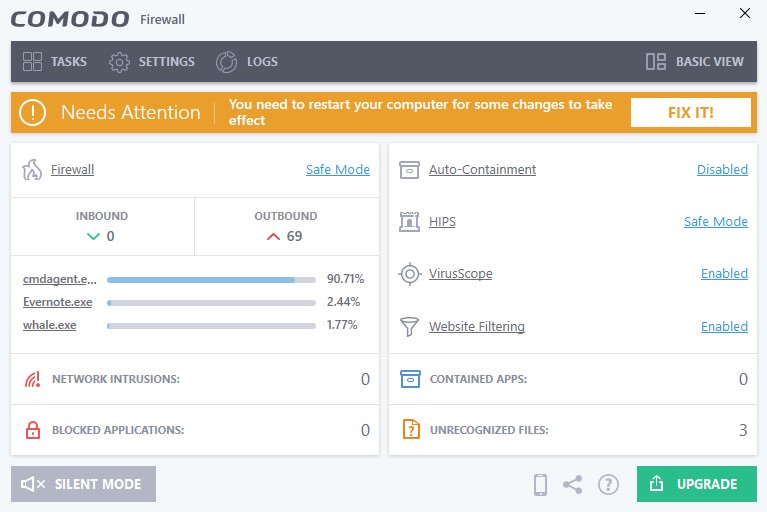The height and width of the screenshot is (512, 767).
Task: Click the restart computer warning message
Action: point(421,112)
